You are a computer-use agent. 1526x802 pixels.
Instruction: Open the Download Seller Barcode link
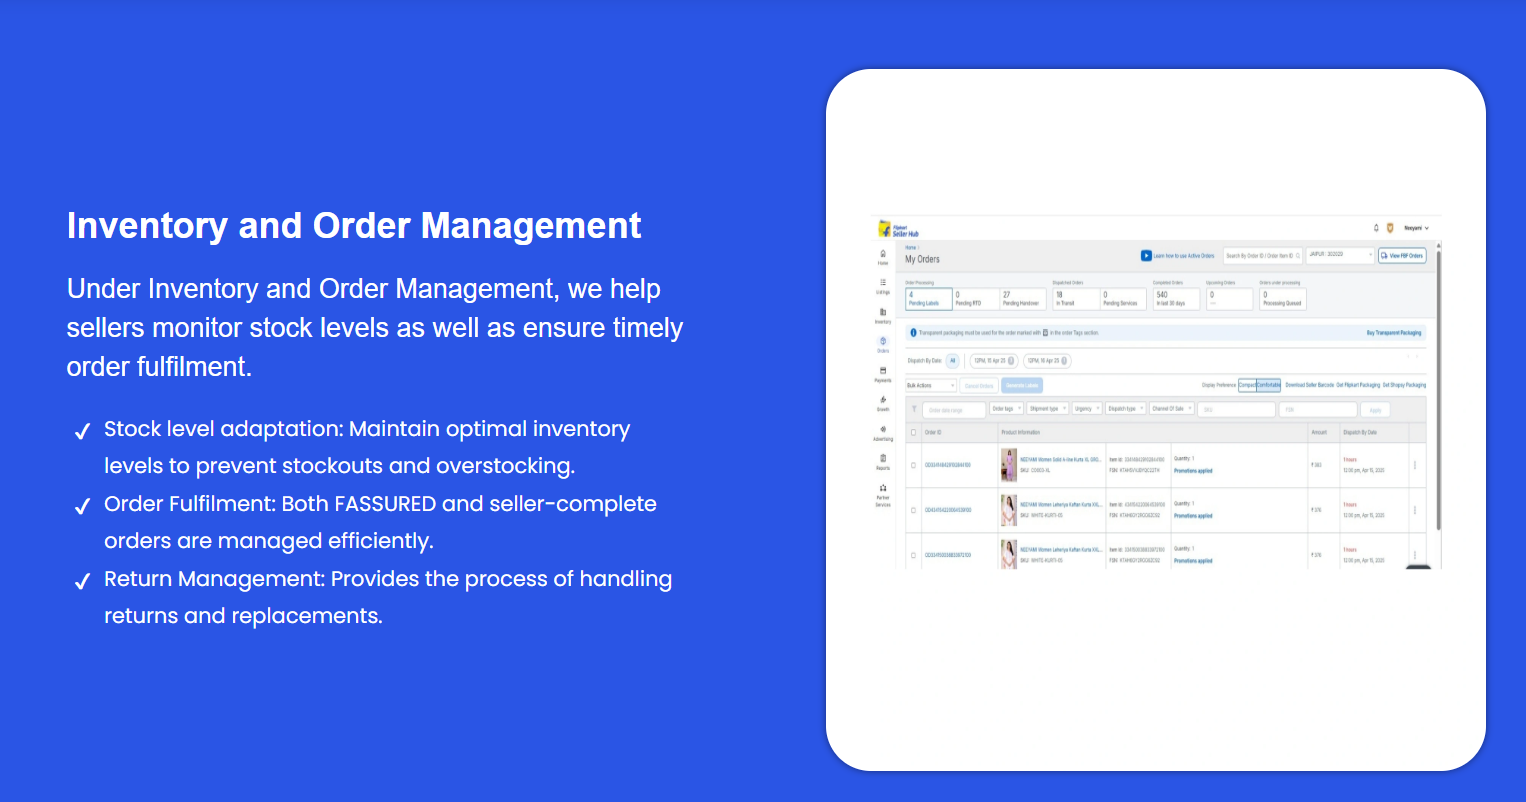(x=1309, y=385)
